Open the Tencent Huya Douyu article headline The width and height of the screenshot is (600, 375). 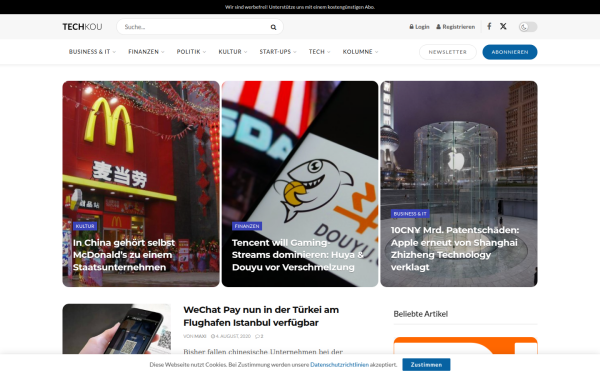297,255
